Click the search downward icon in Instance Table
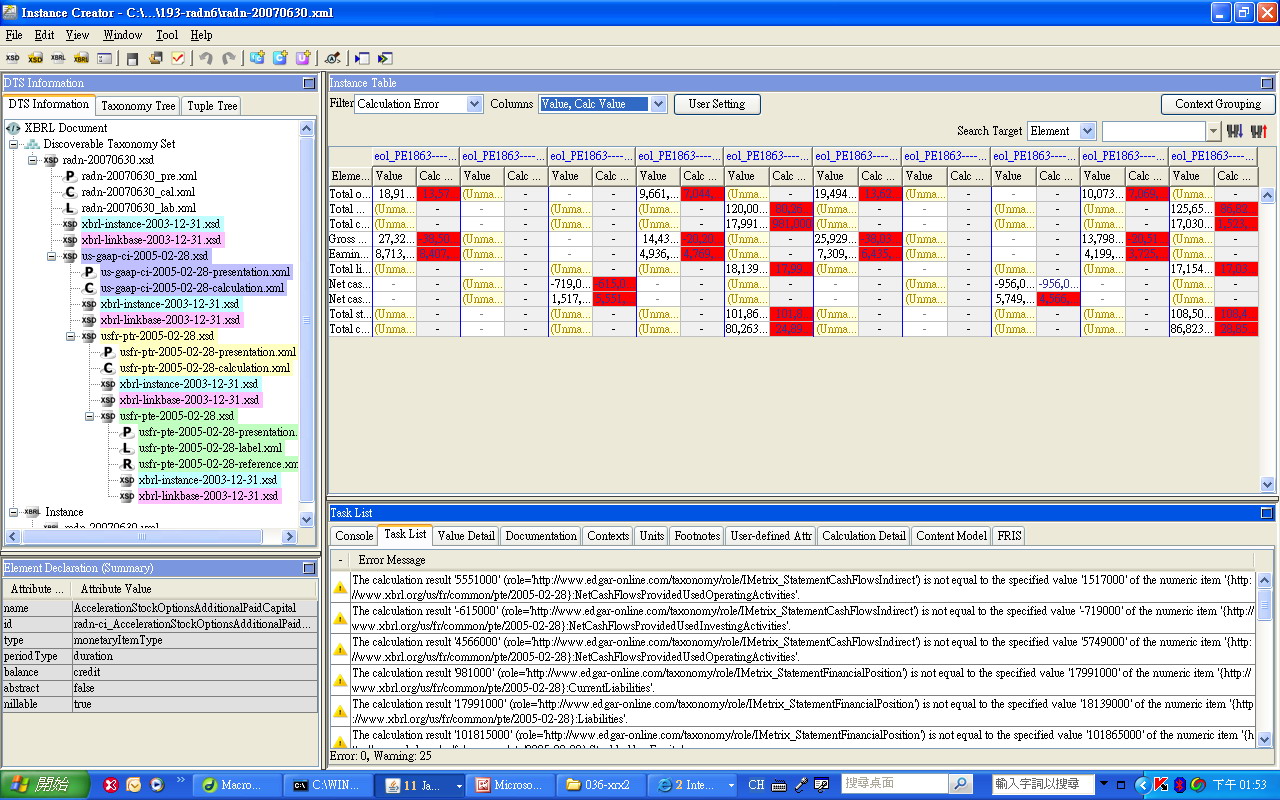1280x800 pixels. [x=1235, y=131]
